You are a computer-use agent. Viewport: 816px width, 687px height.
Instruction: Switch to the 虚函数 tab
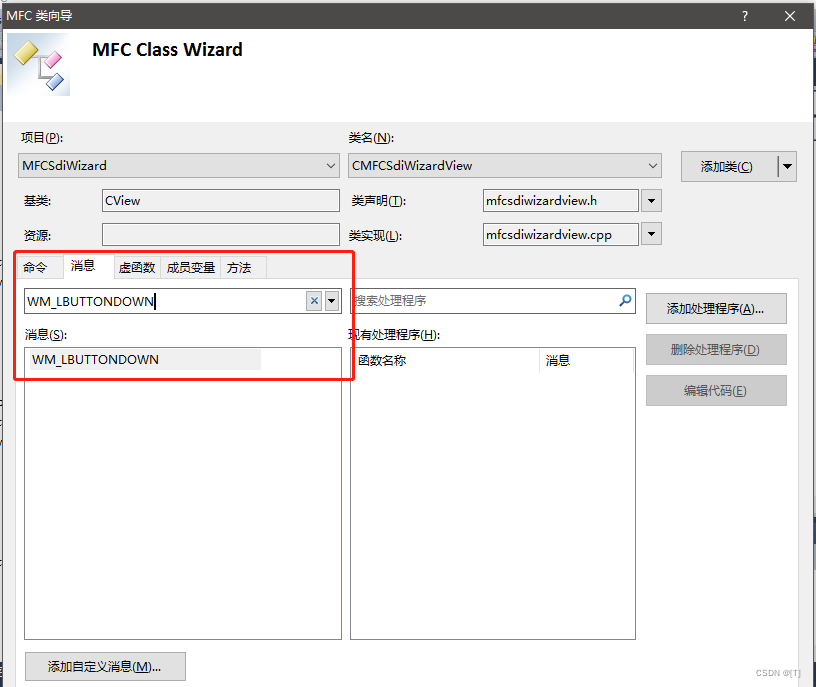click(x=136, y=267)
